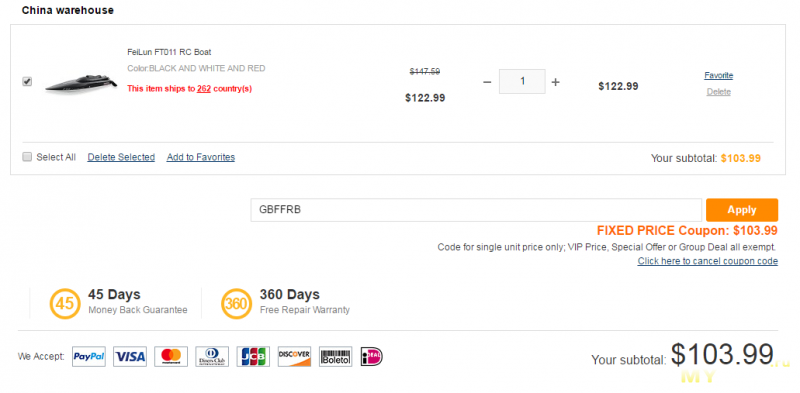The image size is (800, 393).
Task: Open the RC boat product thumbnail
Action: (81, 83)
